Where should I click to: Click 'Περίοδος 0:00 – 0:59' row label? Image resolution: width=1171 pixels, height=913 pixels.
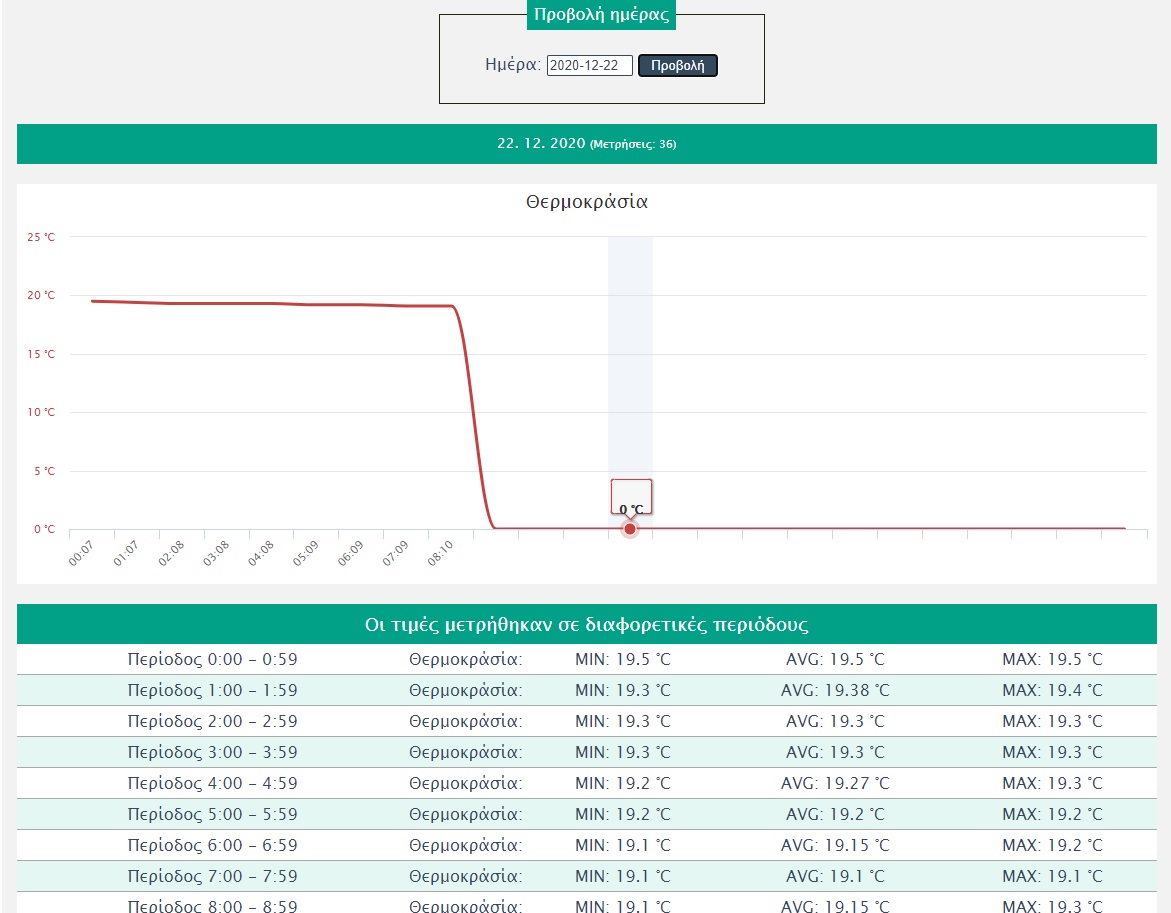[x=212, y=659]
